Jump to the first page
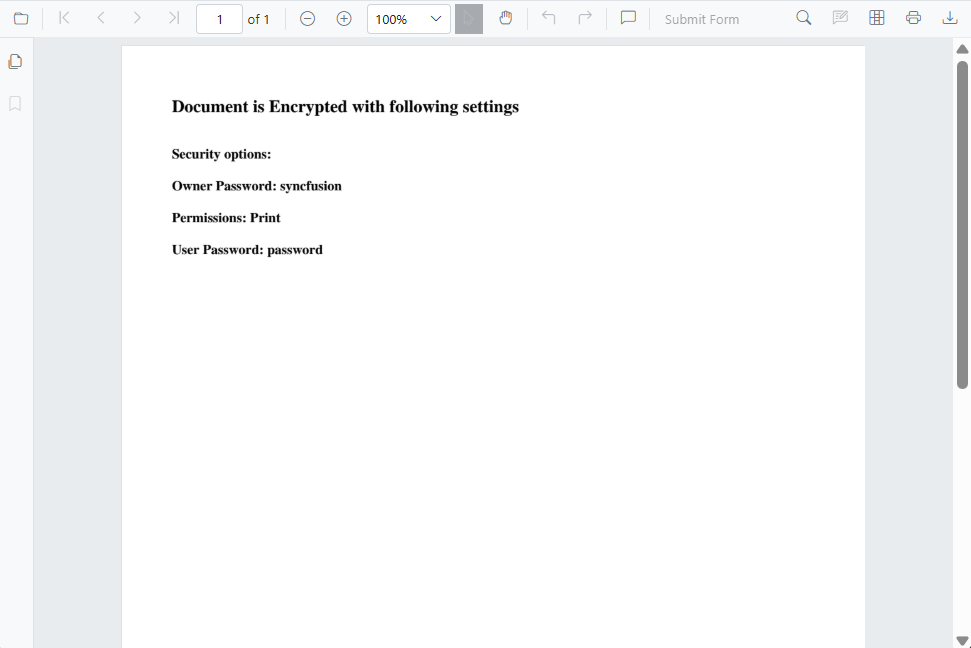The height and width of the screenshot is (648, 971). tap(63, 17)
